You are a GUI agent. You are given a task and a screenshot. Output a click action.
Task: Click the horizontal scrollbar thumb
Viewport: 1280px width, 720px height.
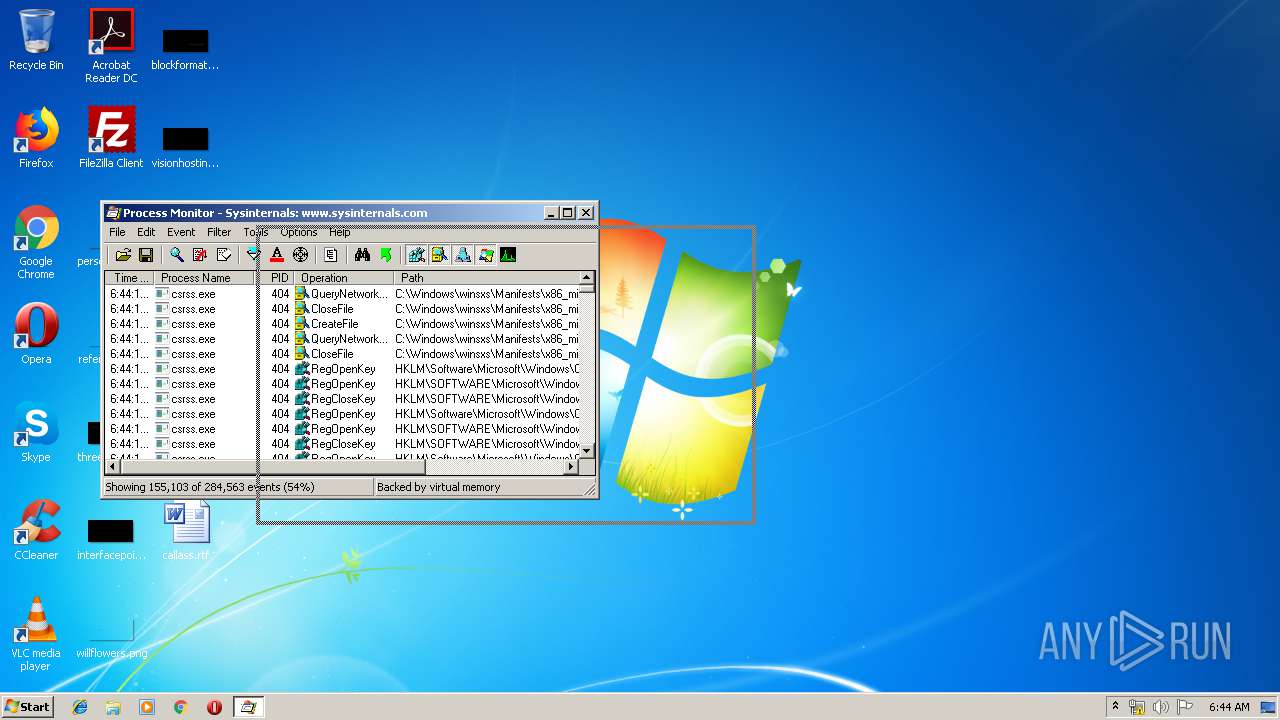click(273, 466)
